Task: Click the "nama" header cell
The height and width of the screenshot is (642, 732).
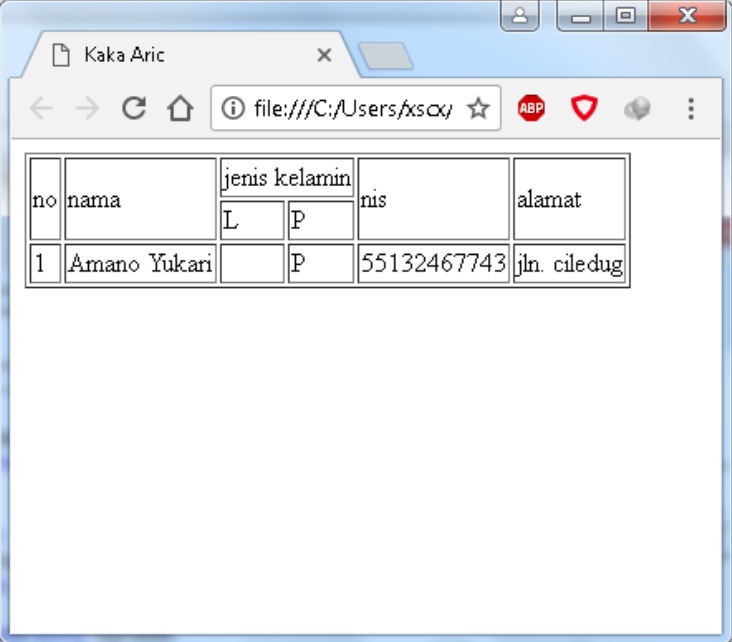Action: (141, 199)
